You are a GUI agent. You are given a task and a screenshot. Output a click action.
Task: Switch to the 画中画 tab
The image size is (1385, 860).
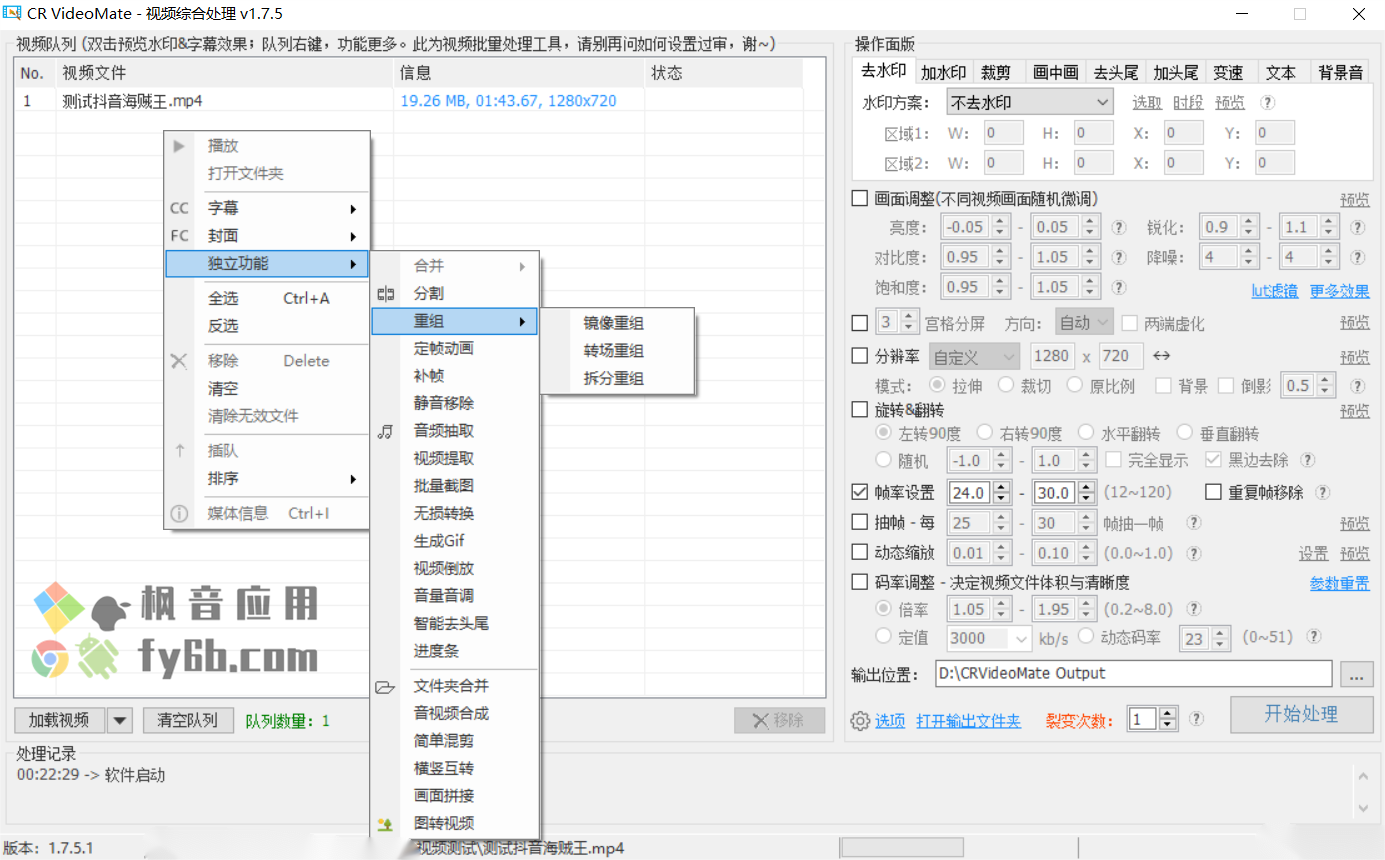coord(1056,72)
